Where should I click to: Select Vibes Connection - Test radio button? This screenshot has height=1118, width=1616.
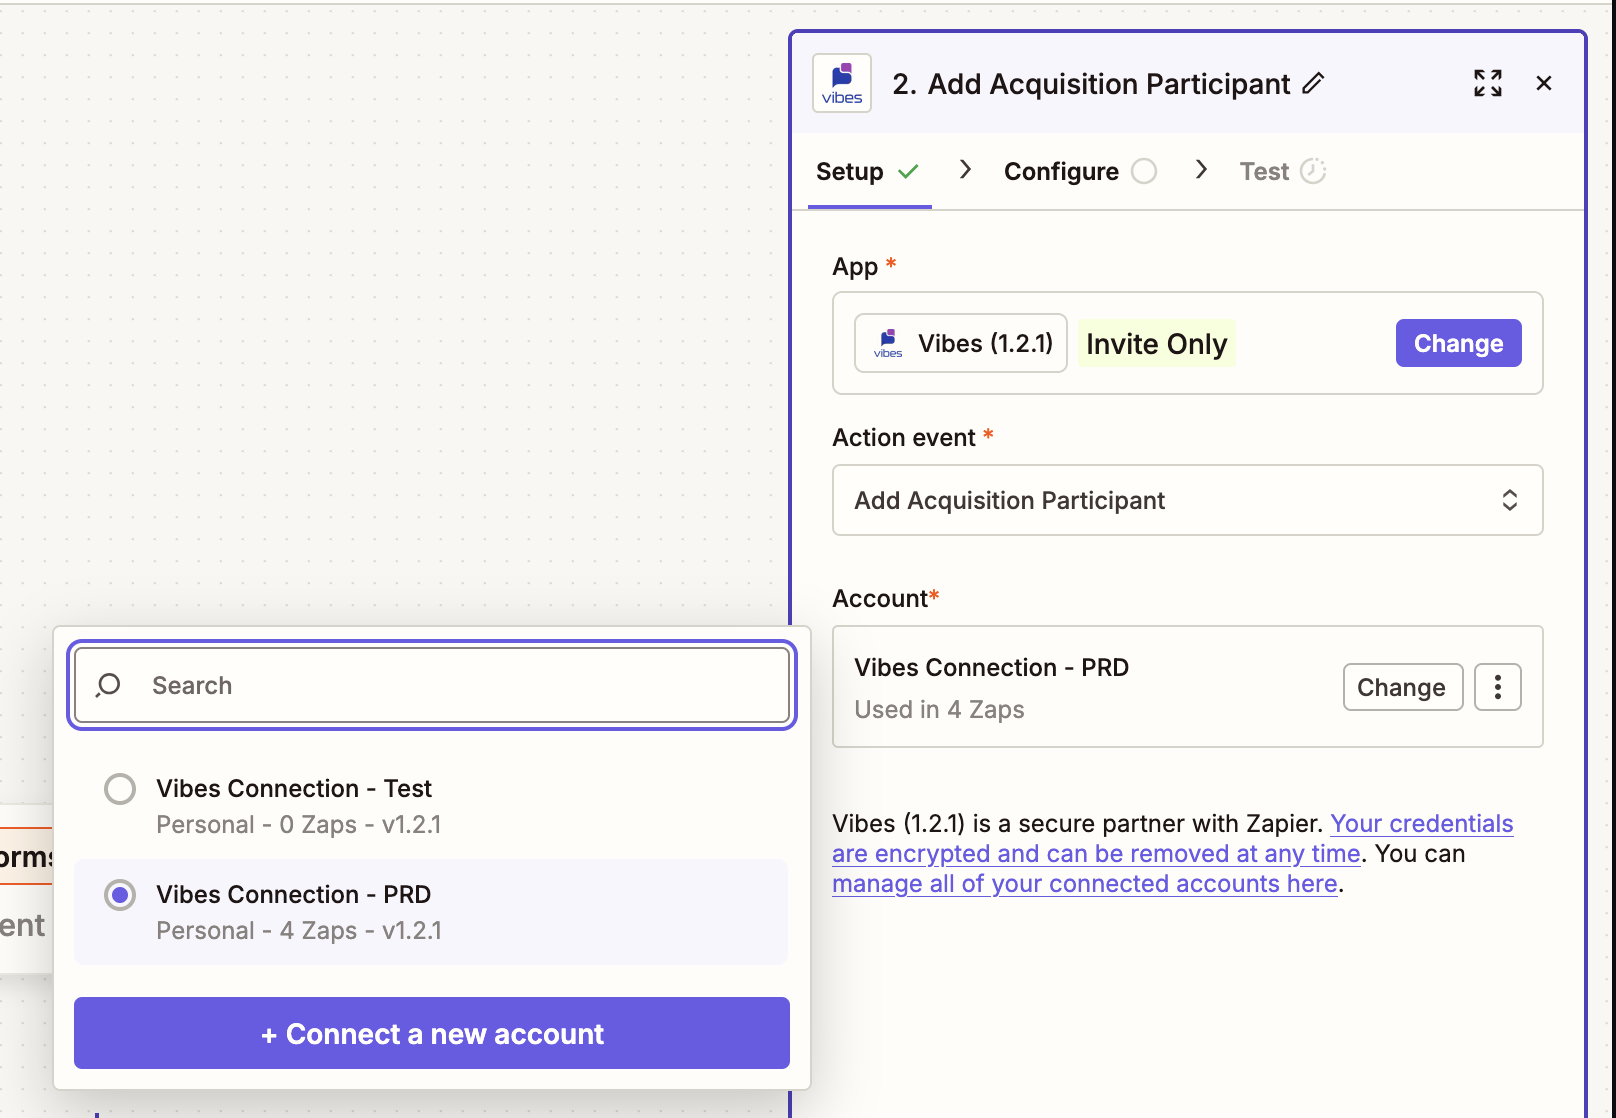[120, 789]
